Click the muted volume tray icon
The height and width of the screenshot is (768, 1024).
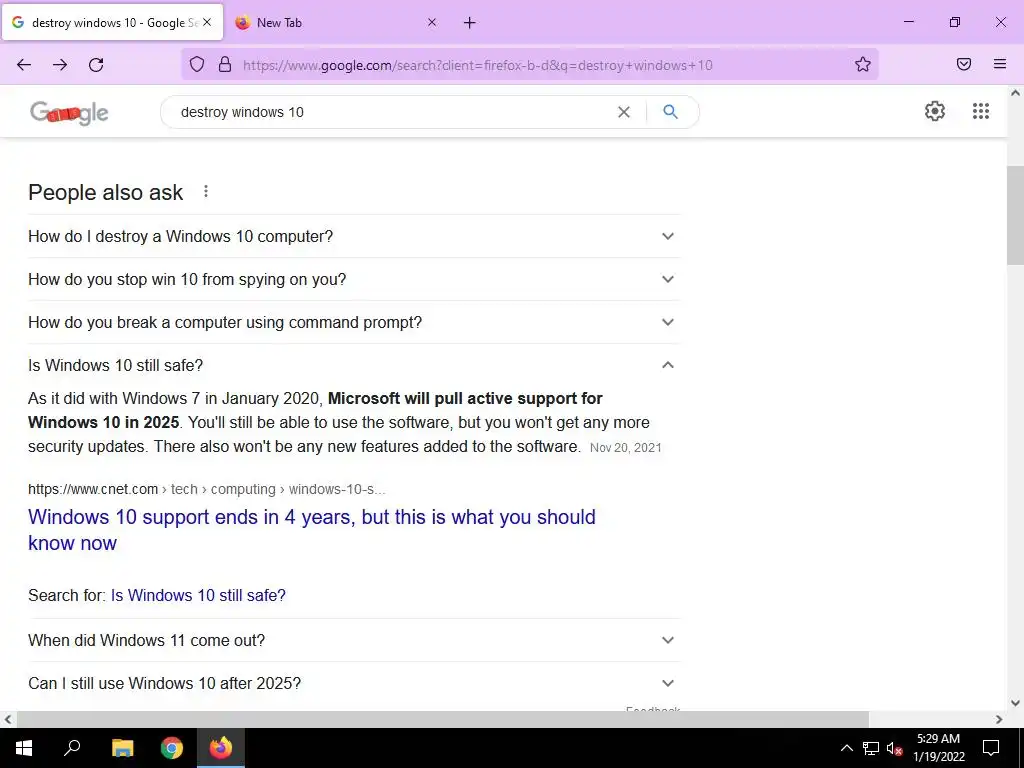tap(894, 748)
